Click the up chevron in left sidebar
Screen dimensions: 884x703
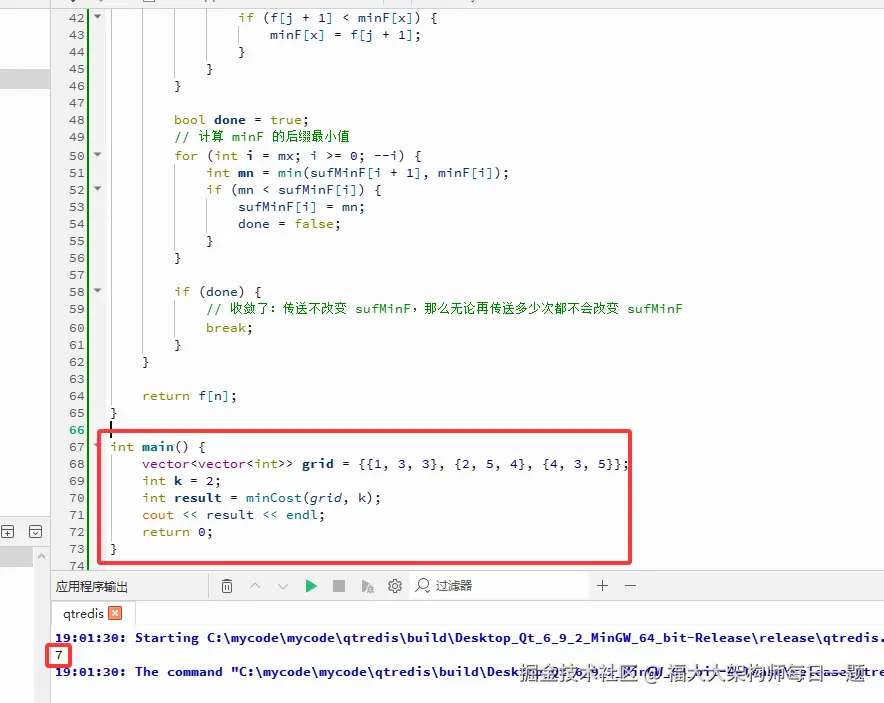click(x=41, y=557)
